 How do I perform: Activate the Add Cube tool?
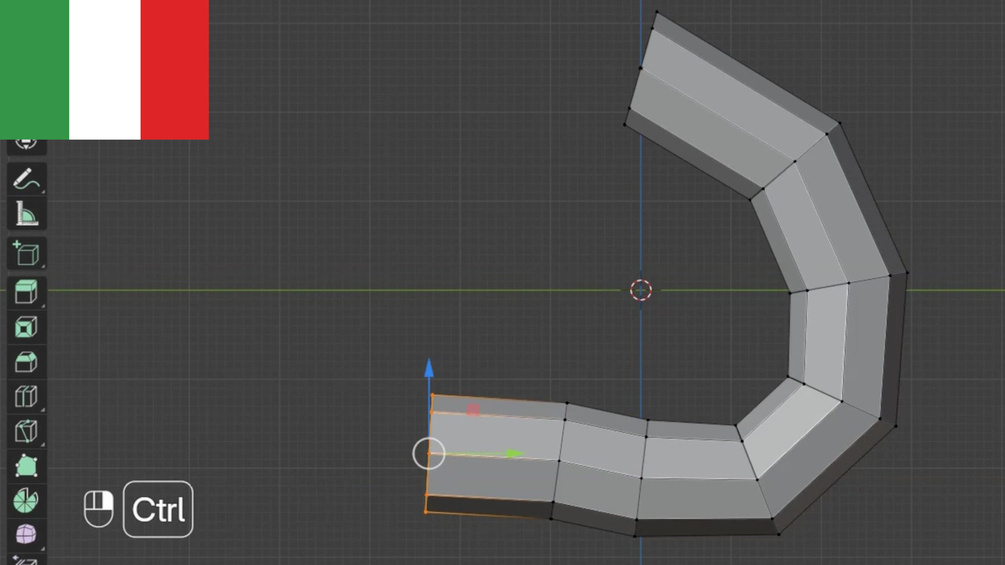(26, 254)
